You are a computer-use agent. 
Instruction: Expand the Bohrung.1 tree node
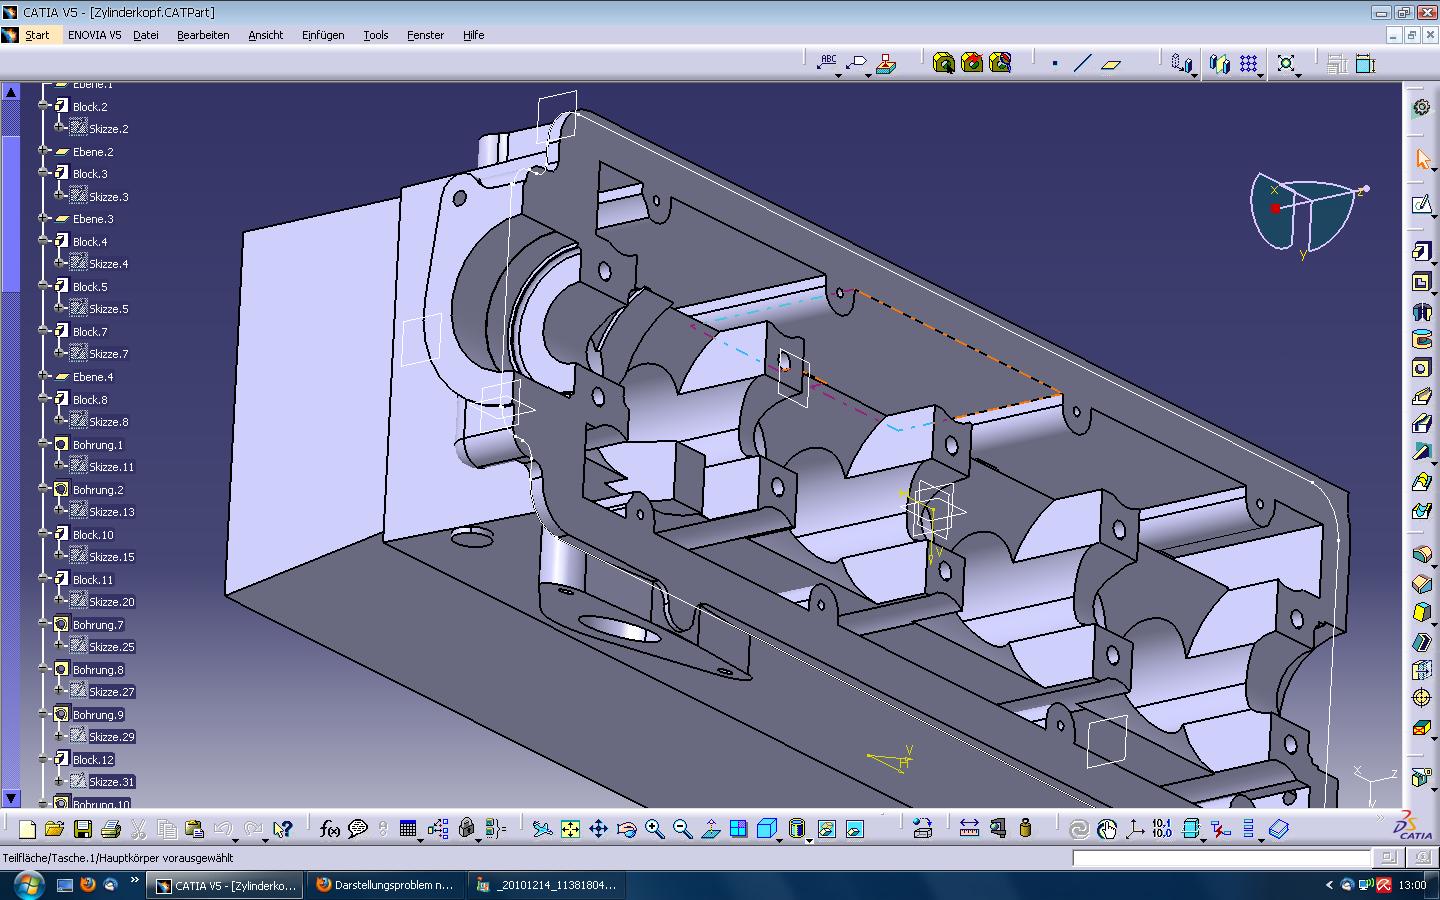pyautogui.click(x=44, y=444)
